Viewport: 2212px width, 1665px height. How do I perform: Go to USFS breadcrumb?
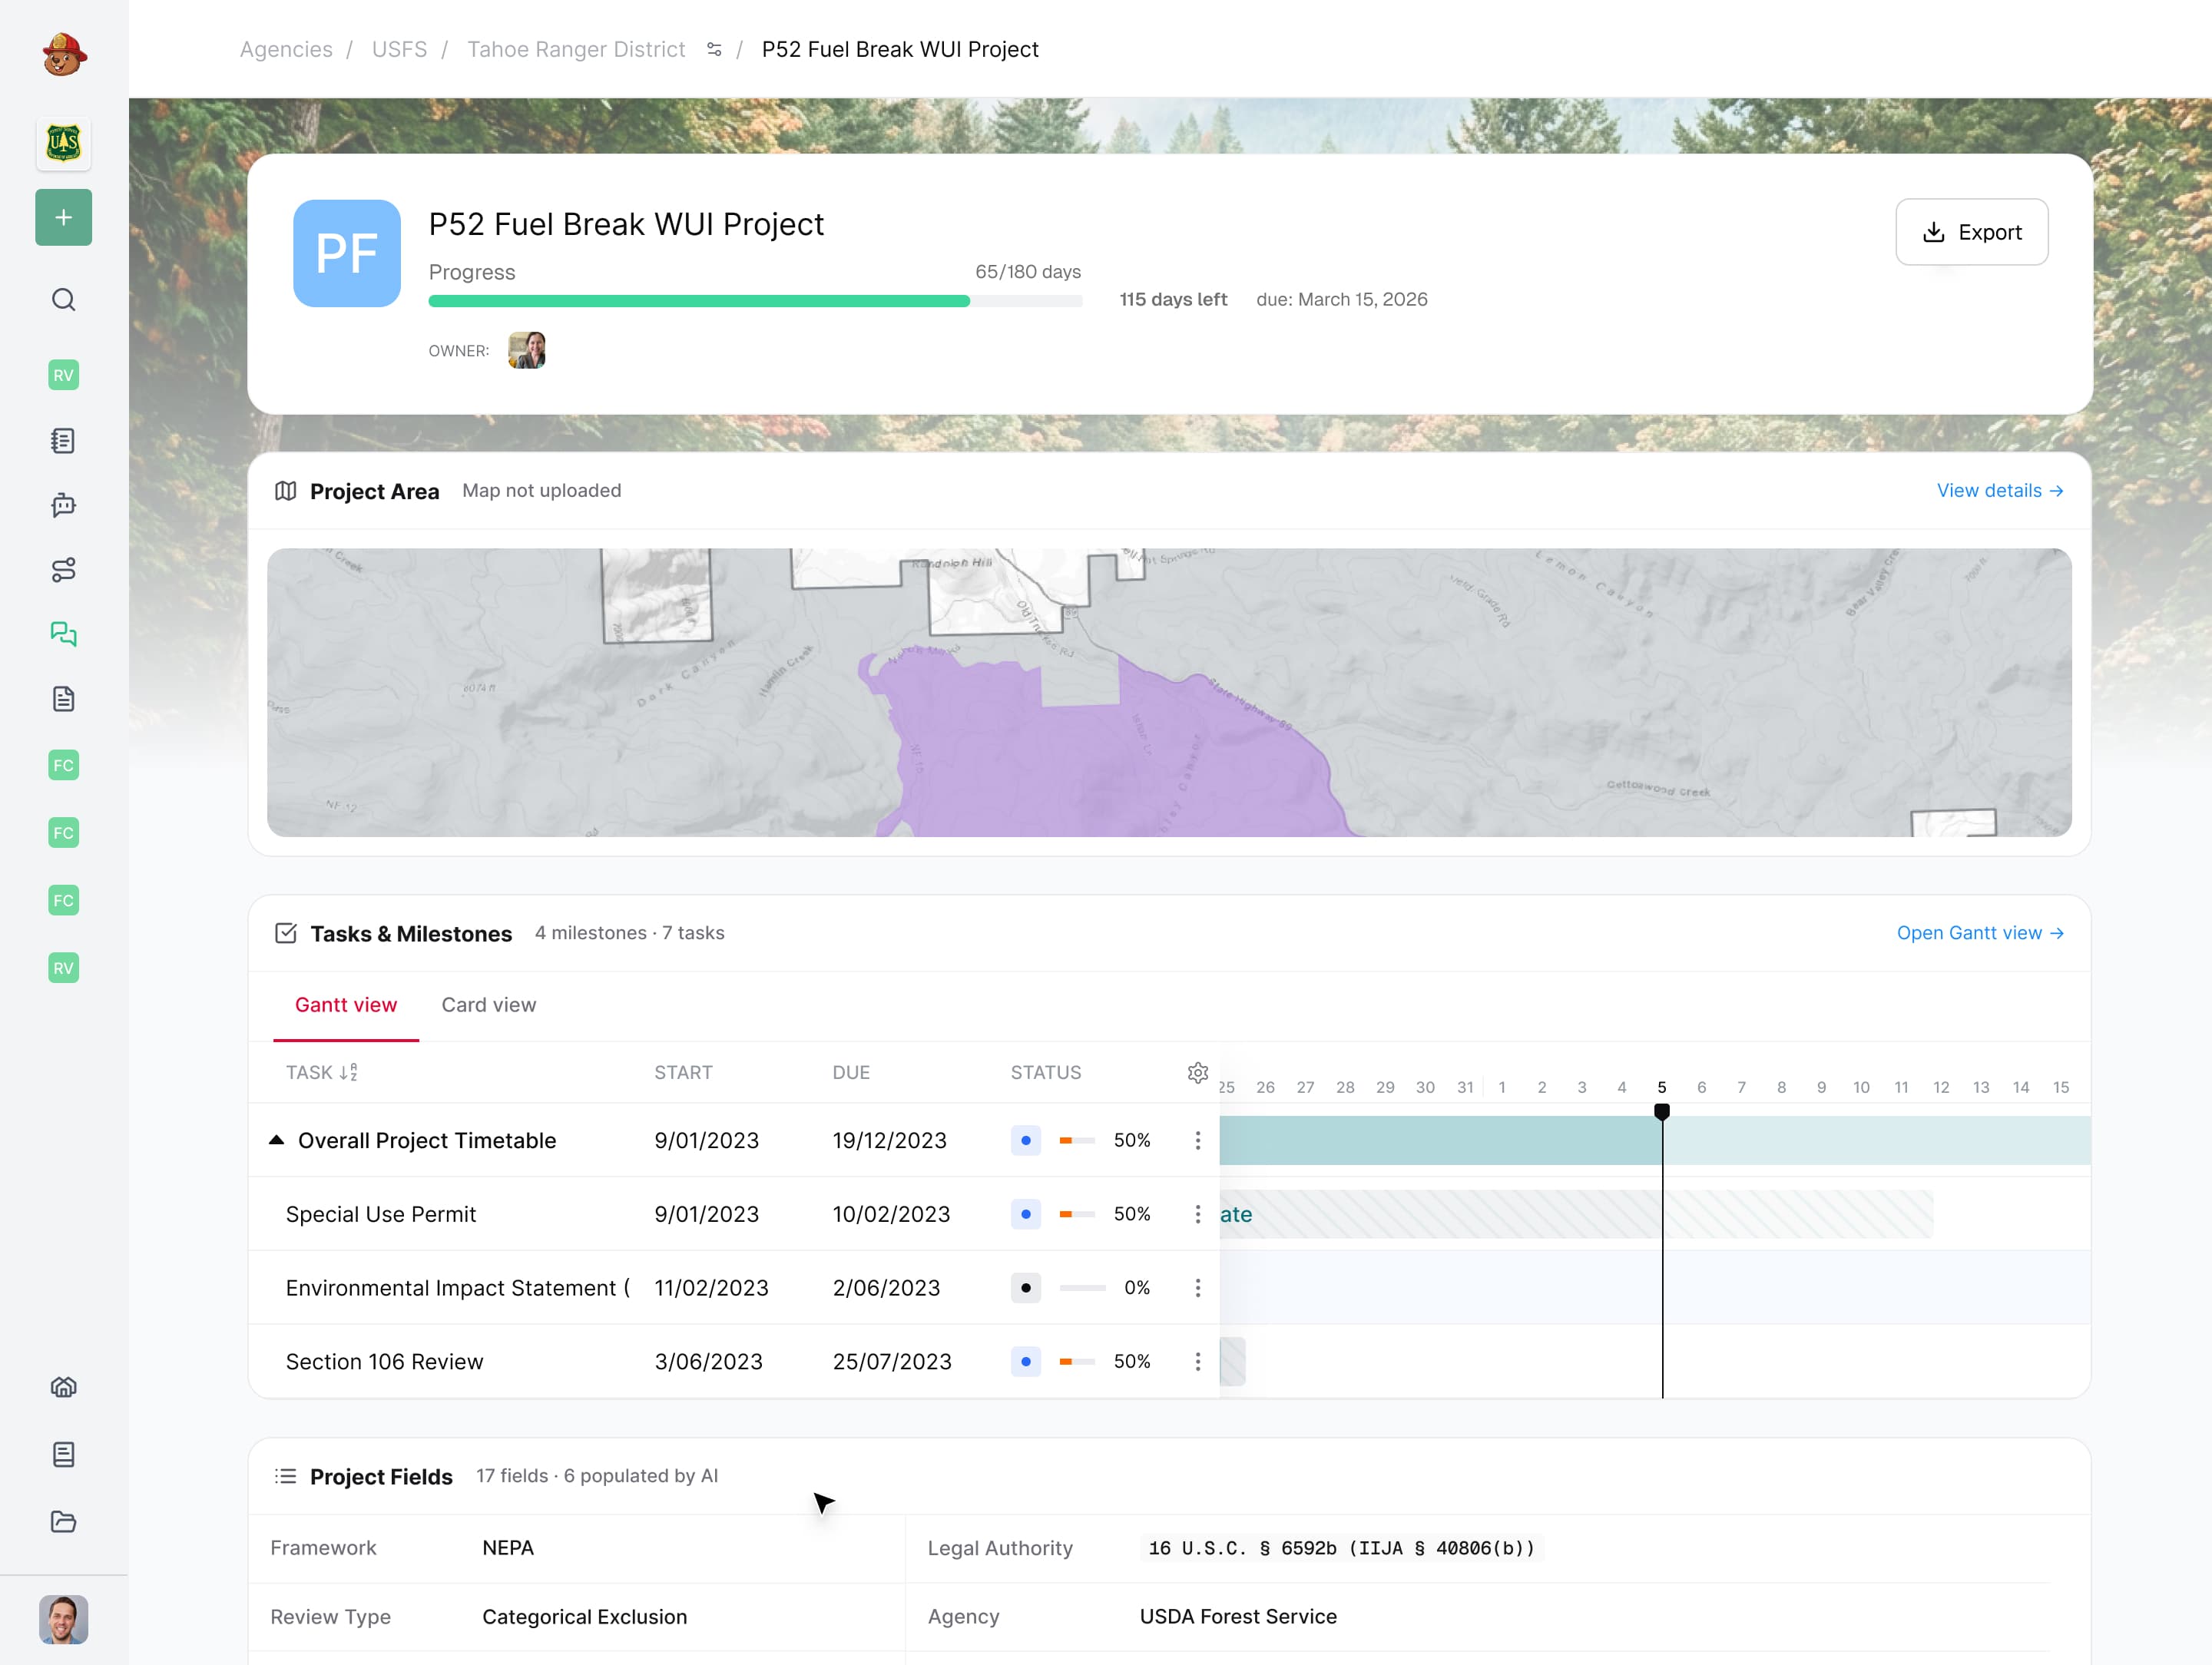399,49
